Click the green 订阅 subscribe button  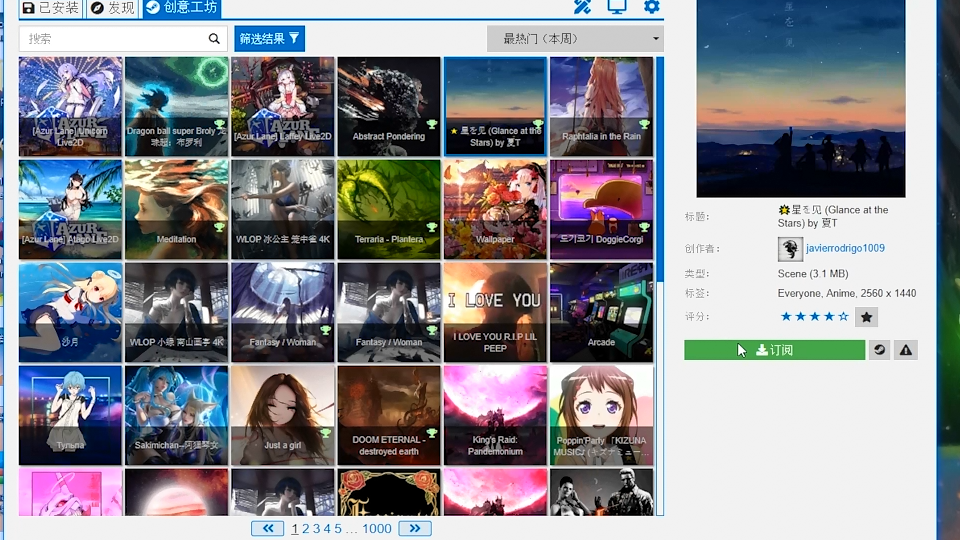(x=774, y=350)
